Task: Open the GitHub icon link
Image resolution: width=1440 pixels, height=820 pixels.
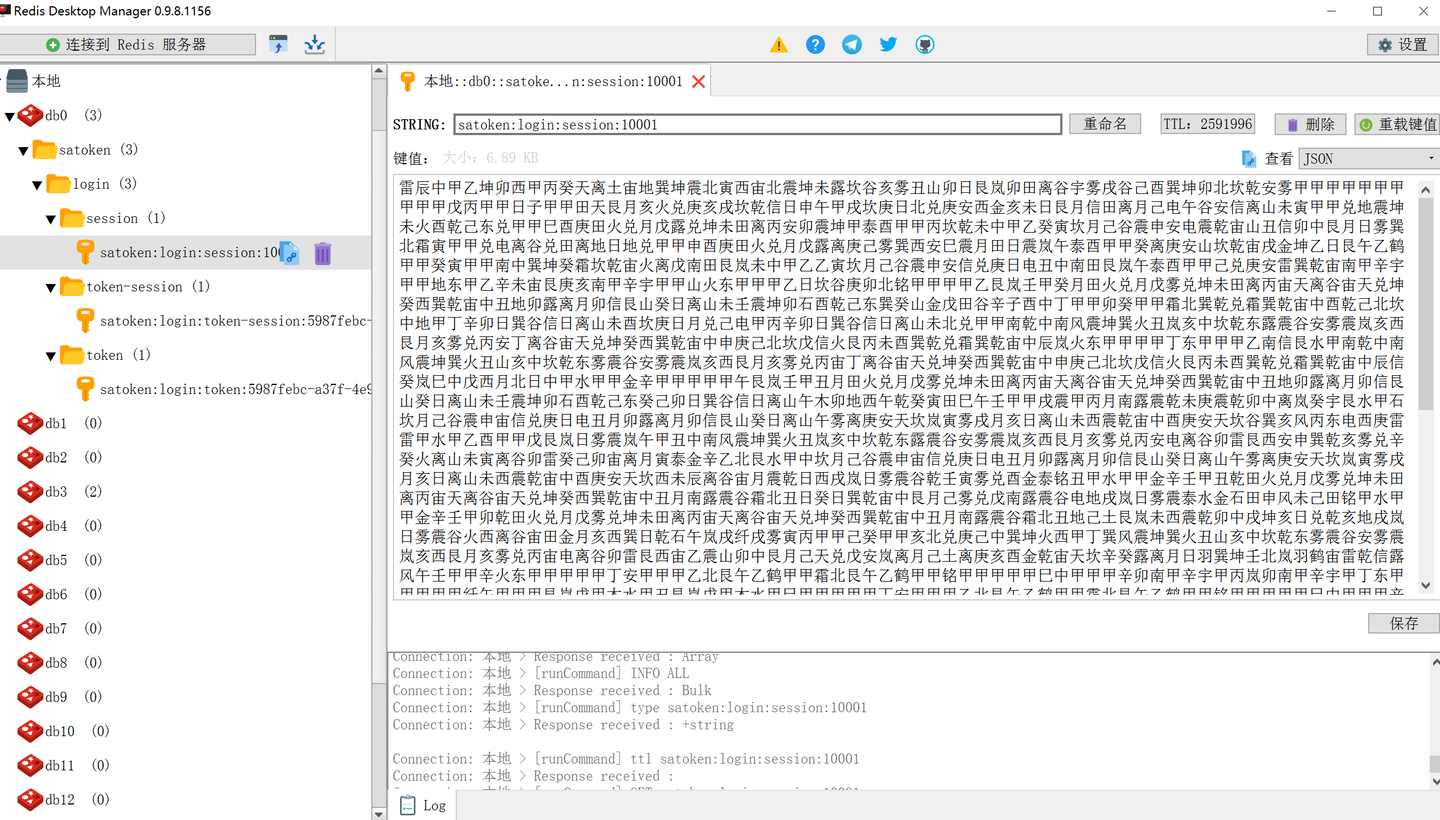Action: coord(925,45)
